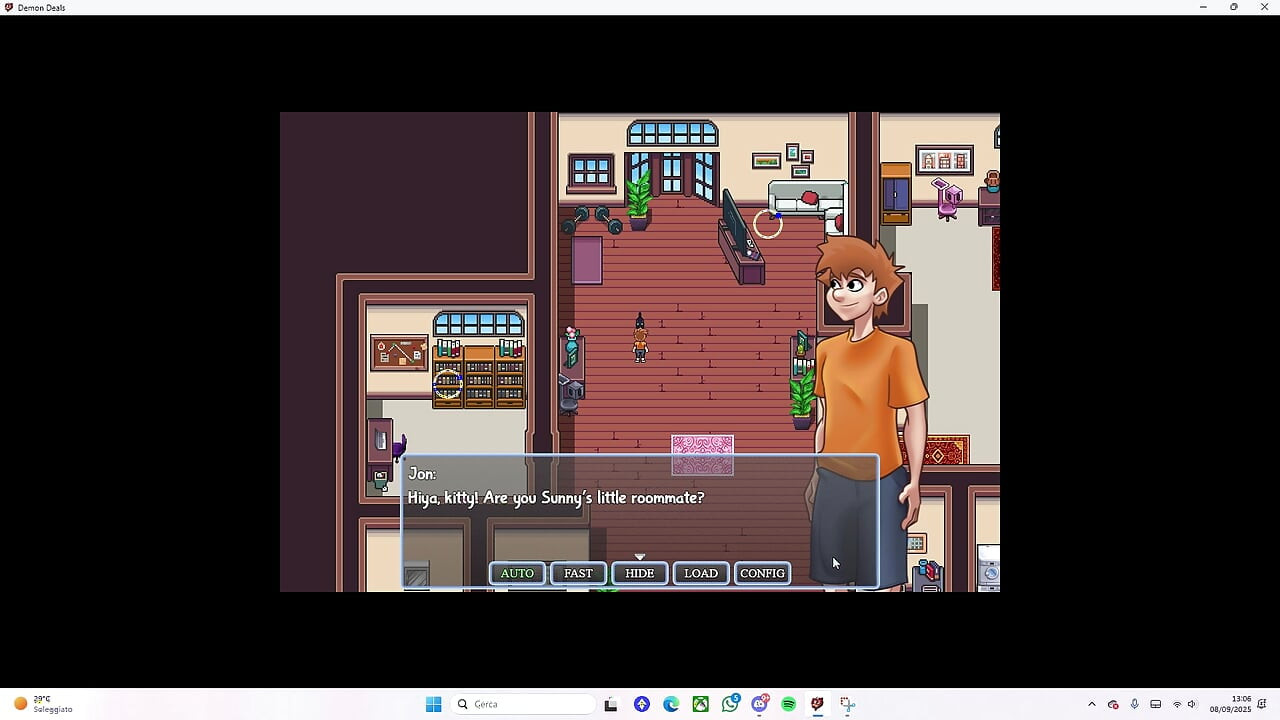Open the notification bell icon
1280x720 pixels.
click(1263, 704)
